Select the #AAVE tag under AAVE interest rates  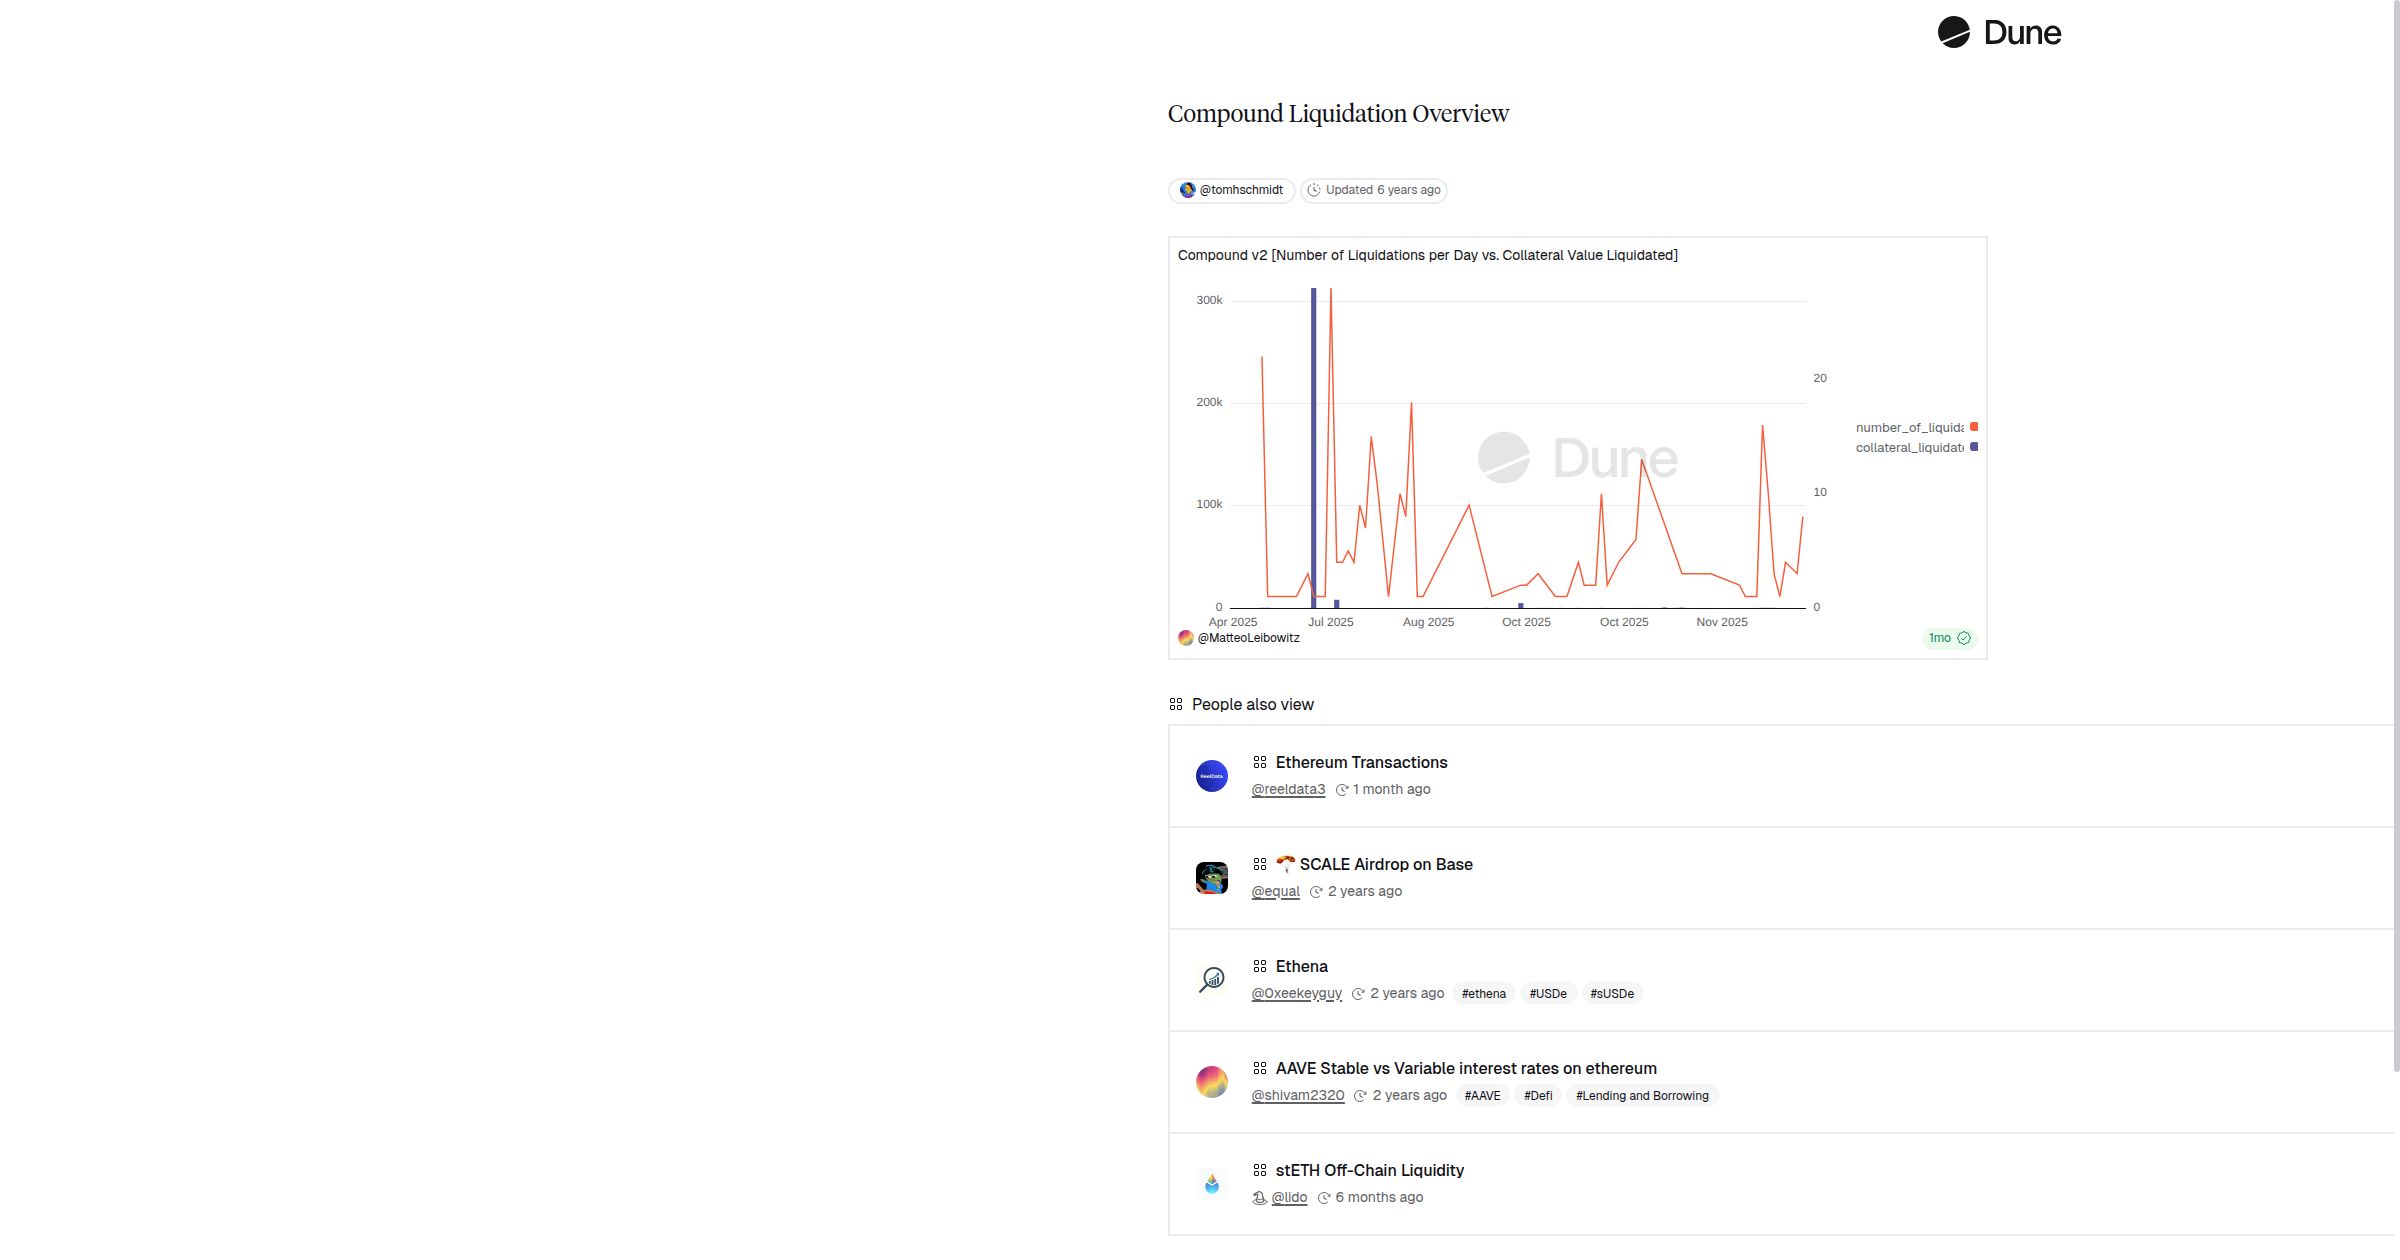1482,1095
